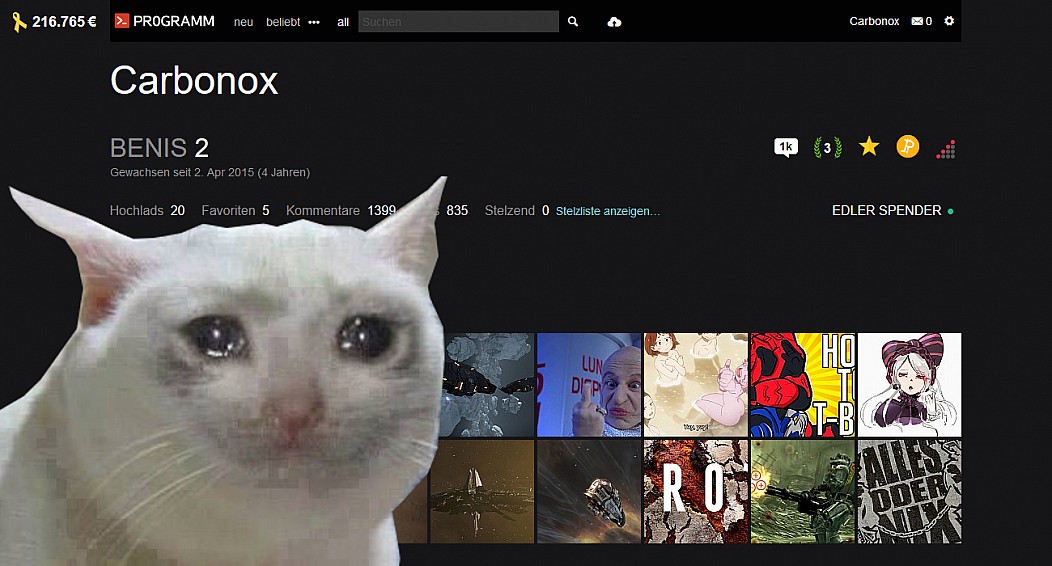Open the bald man middle-finger thumbnail

(589, 385)
